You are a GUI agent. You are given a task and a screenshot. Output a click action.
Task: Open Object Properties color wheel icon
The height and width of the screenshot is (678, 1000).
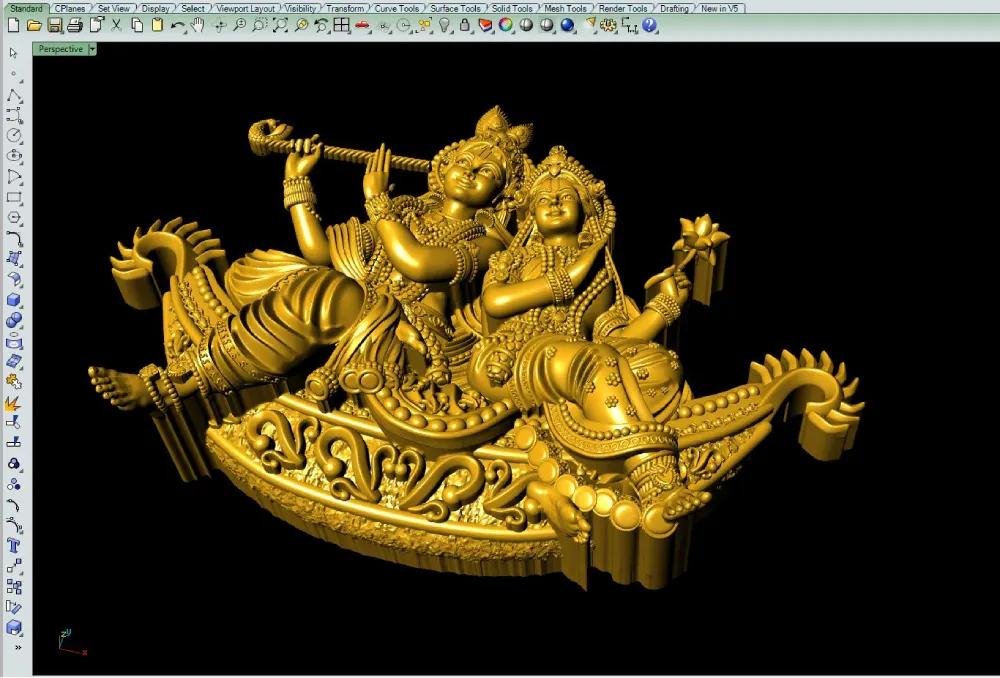[506, 26]
